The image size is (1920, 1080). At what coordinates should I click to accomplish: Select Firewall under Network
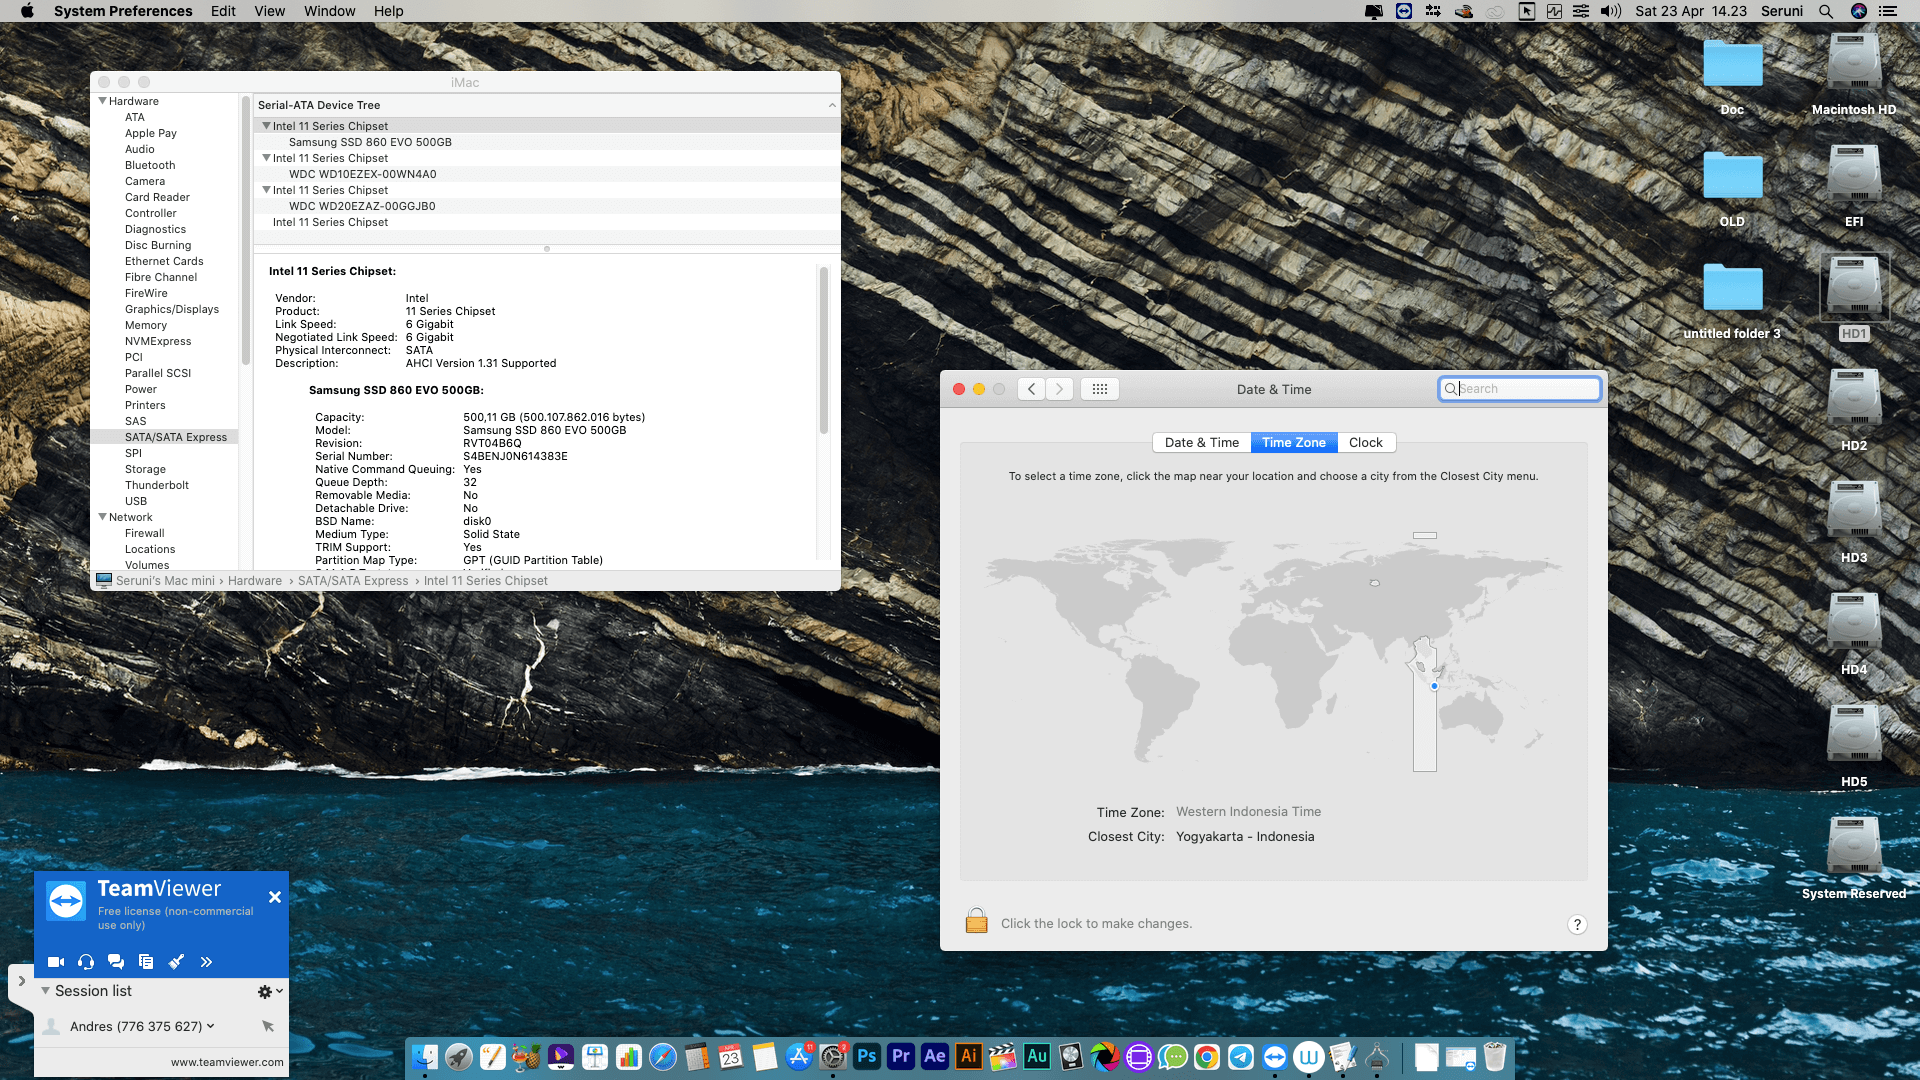click(x=145, y=533)
